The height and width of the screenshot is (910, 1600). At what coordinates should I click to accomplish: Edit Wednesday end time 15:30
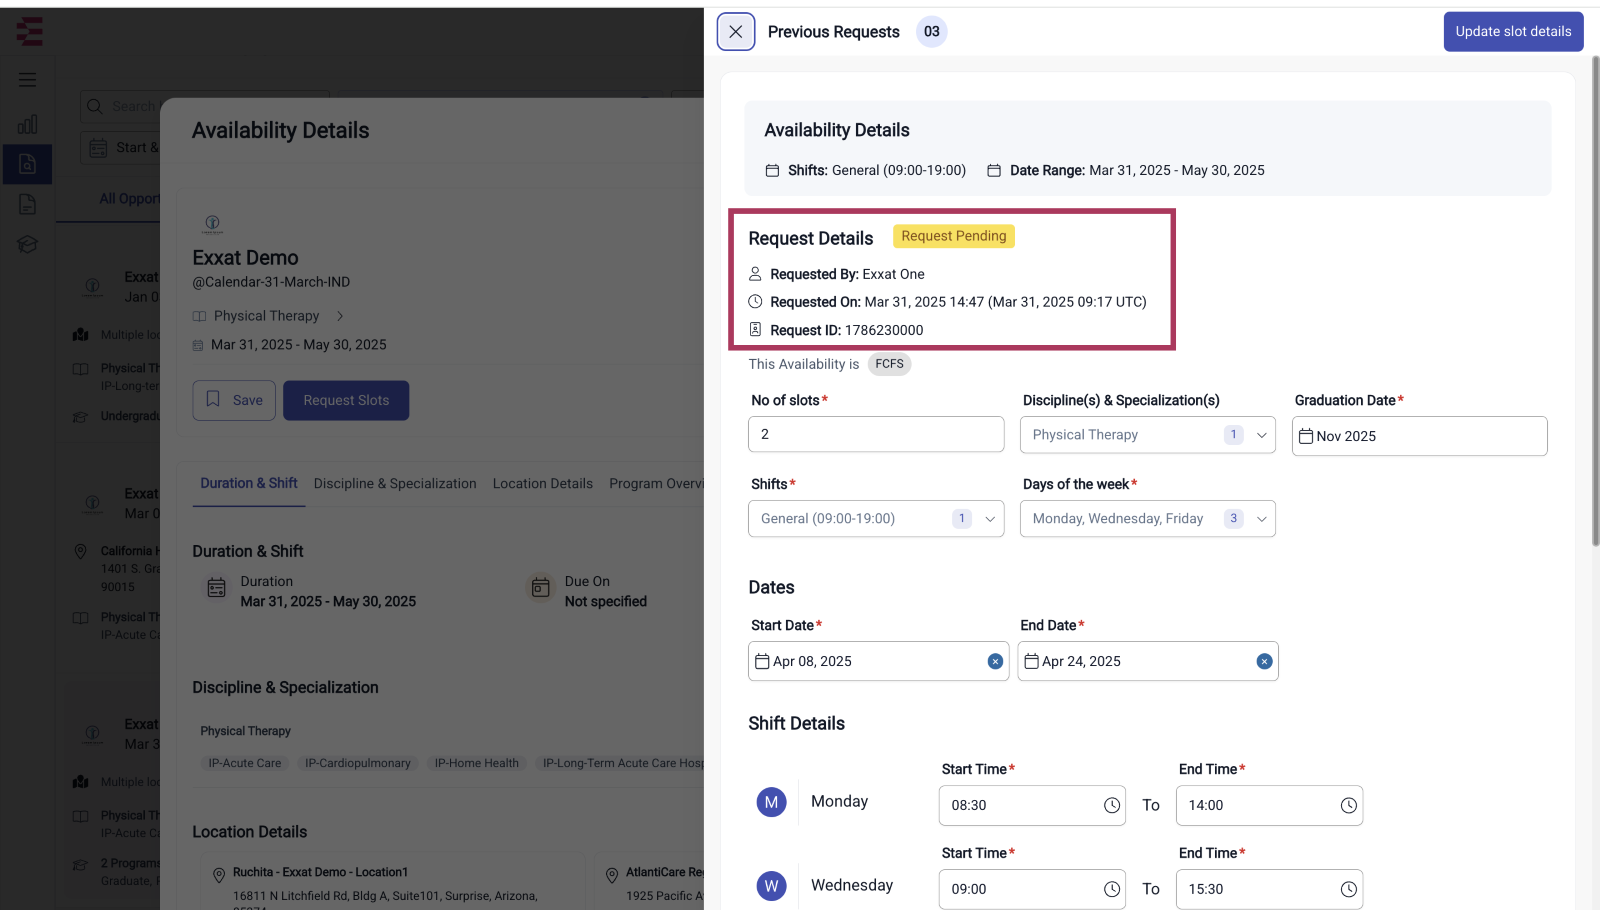point(1269,889)
